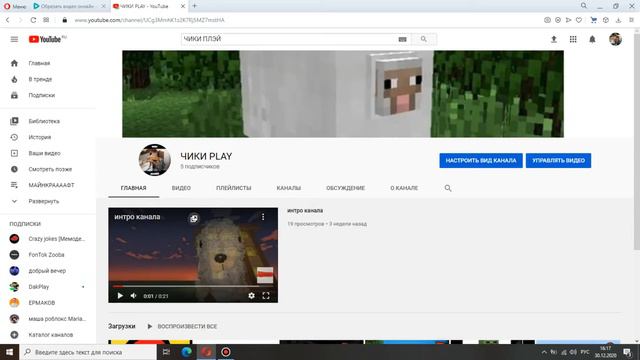Open the on-screen keyboard in search box

point(402,39)
